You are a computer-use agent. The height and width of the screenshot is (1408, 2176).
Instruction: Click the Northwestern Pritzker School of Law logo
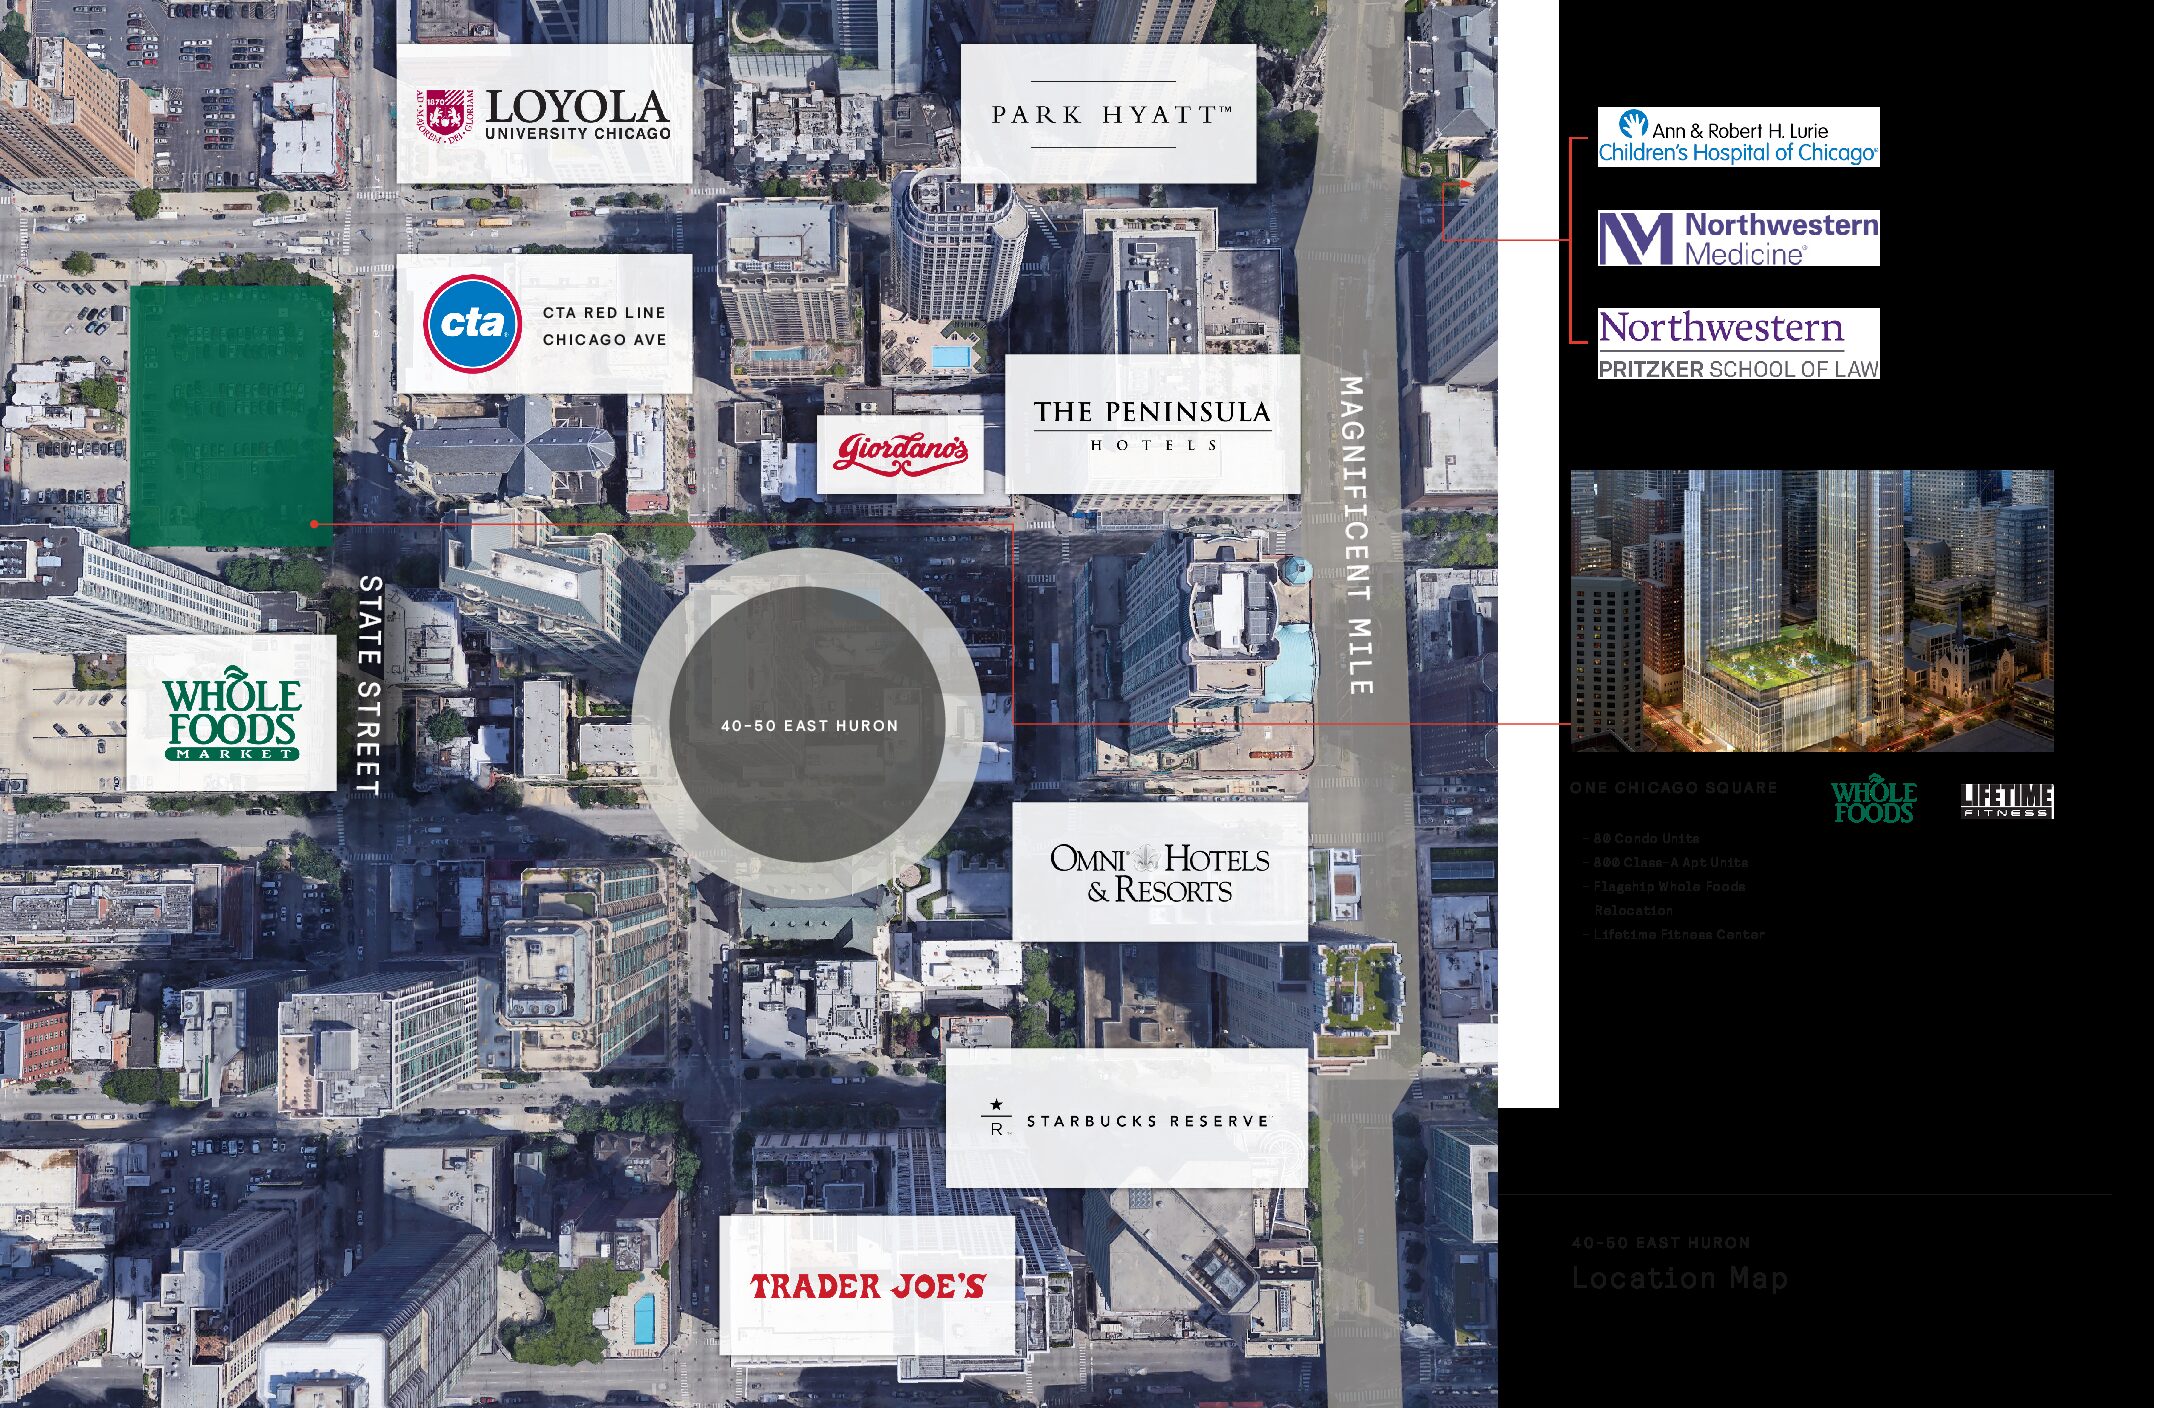(x=1738, y=344)
